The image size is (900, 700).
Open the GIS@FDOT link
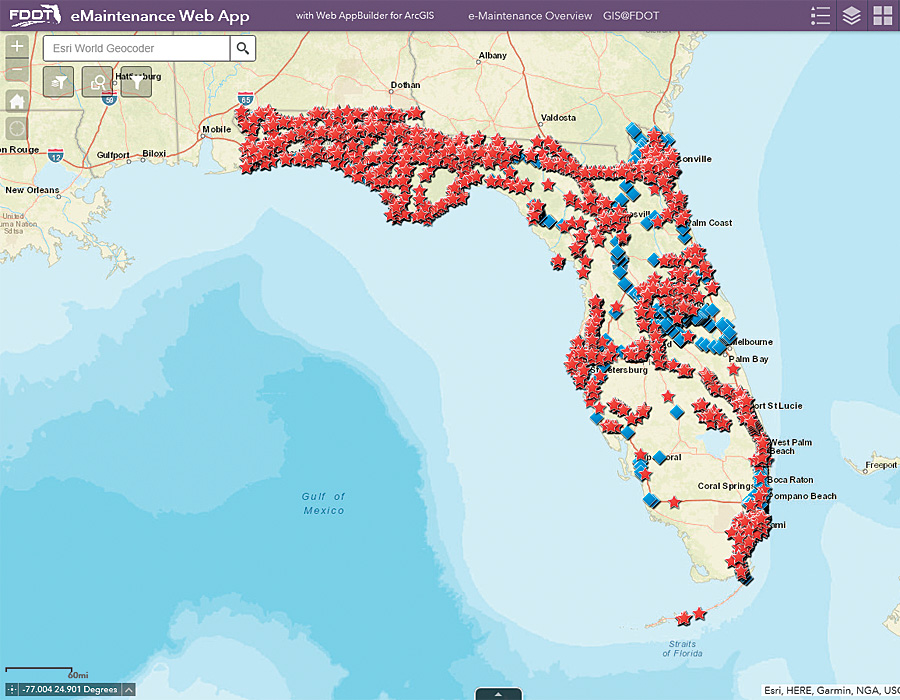coord(631,16)
